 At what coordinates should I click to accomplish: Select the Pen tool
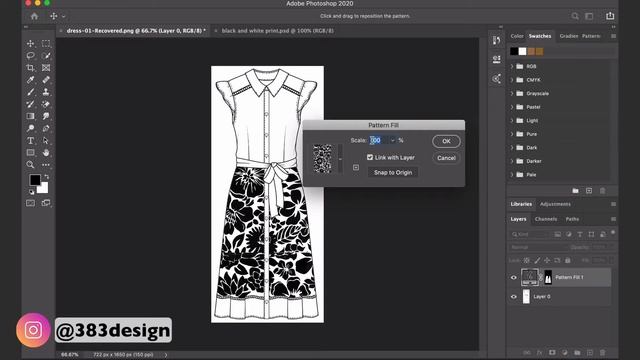(46, 128)
